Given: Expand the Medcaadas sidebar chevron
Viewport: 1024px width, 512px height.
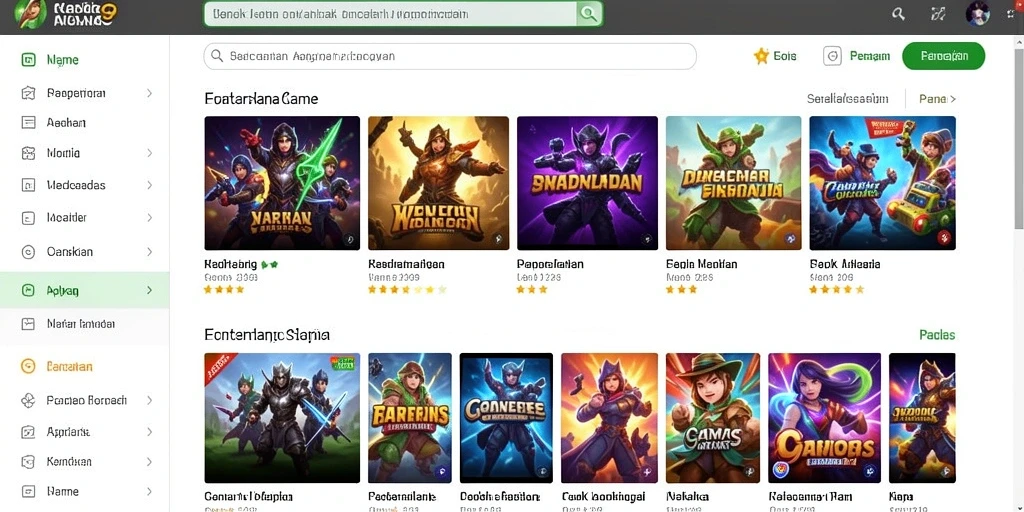Looking at the screenshot, I should [x=150, y=185].
